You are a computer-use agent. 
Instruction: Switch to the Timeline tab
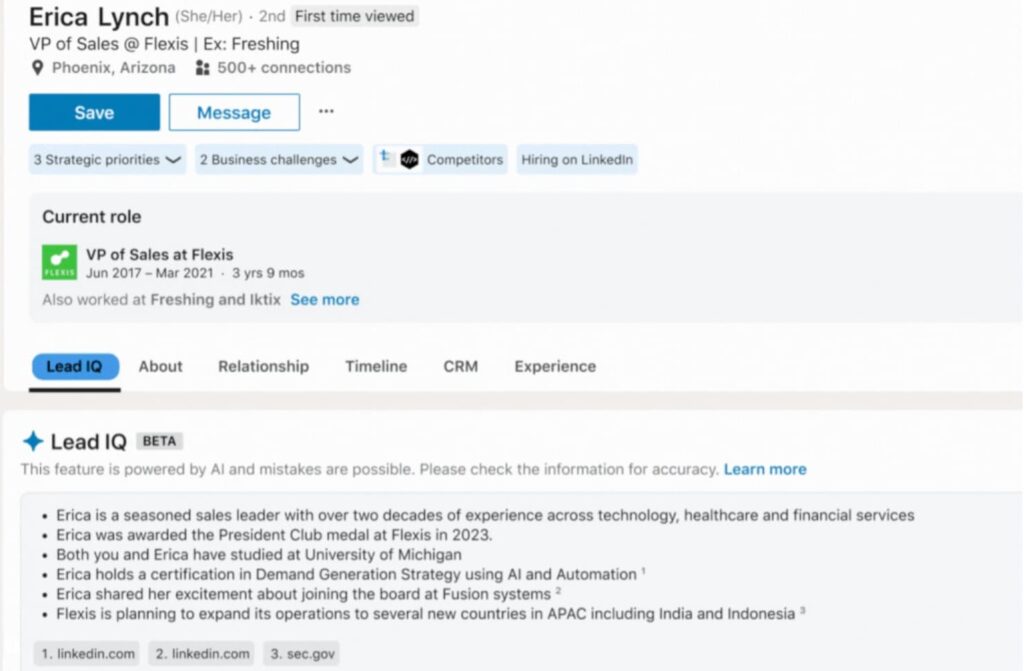pos(375,366)
